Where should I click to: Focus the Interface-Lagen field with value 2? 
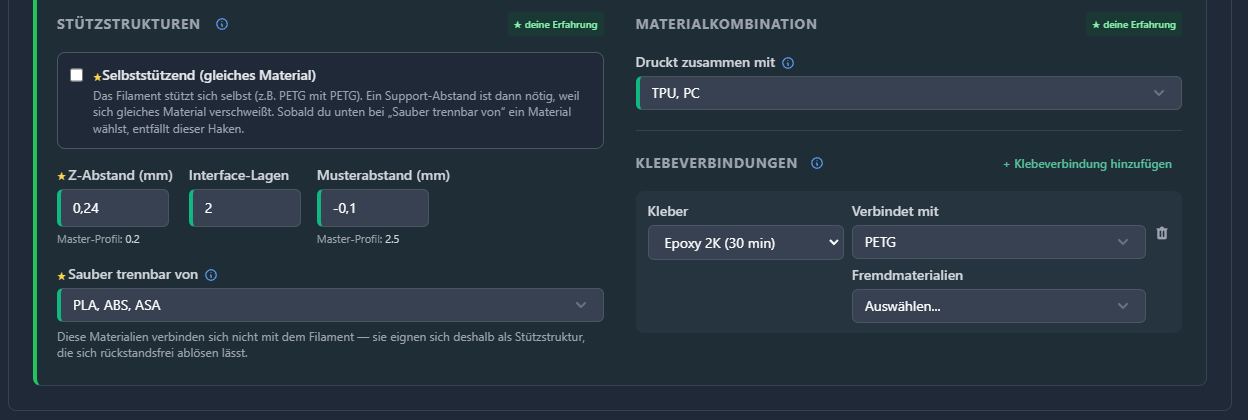coord(245,208)
